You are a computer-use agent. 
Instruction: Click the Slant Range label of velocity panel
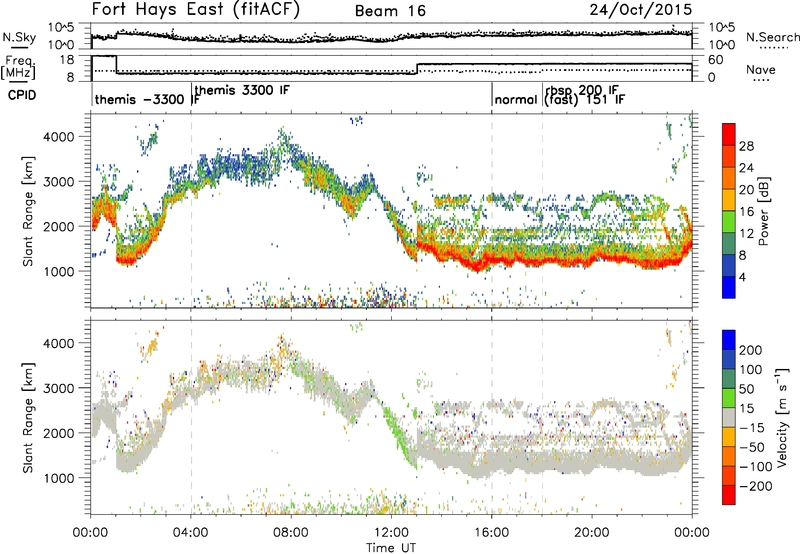[28, 418]
